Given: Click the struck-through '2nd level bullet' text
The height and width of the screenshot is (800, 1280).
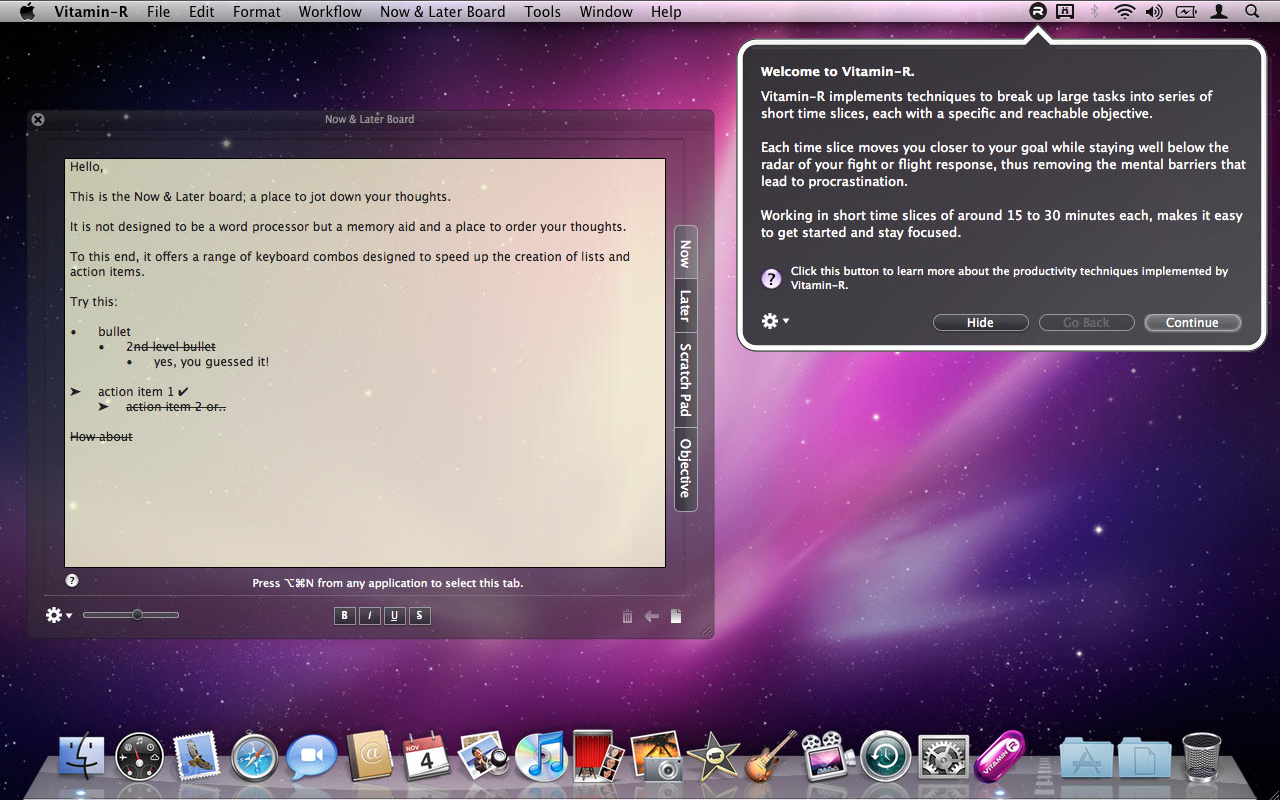Looking at the screenshot, I should pos(171,347).
